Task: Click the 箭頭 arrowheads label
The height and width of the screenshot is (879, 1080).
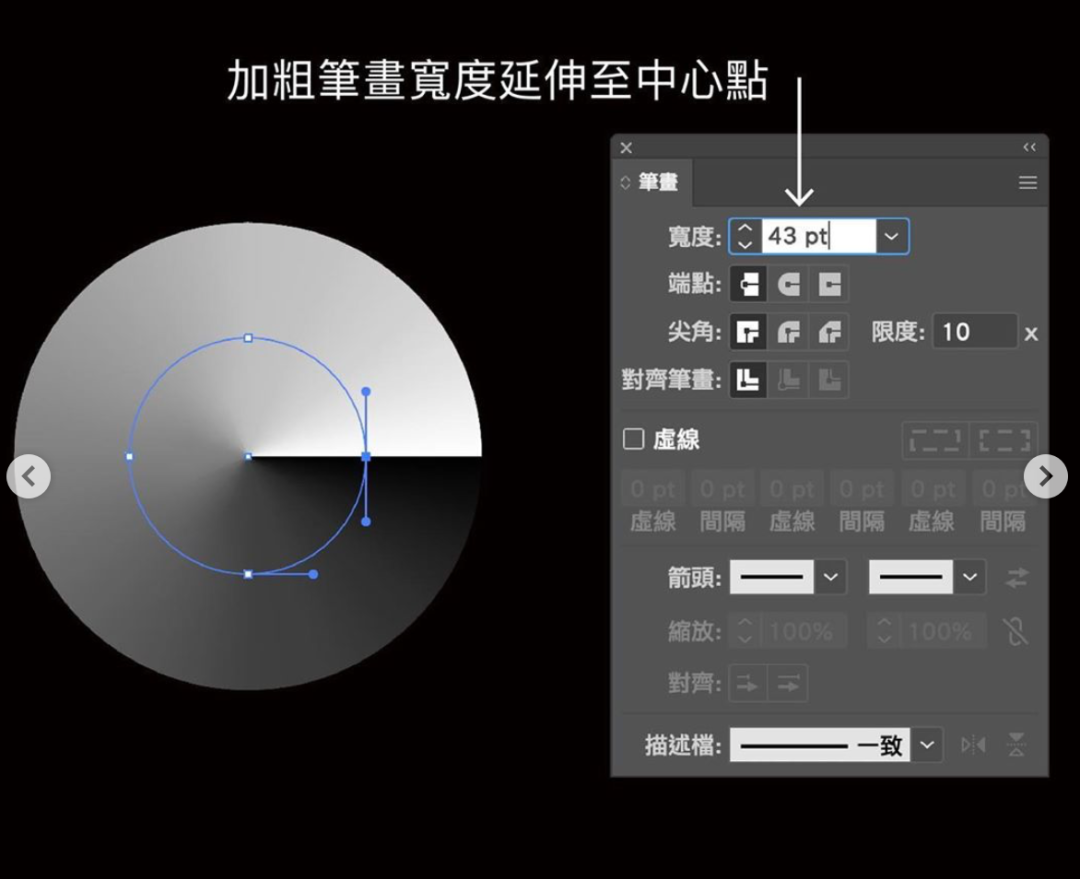Action: 694,577
